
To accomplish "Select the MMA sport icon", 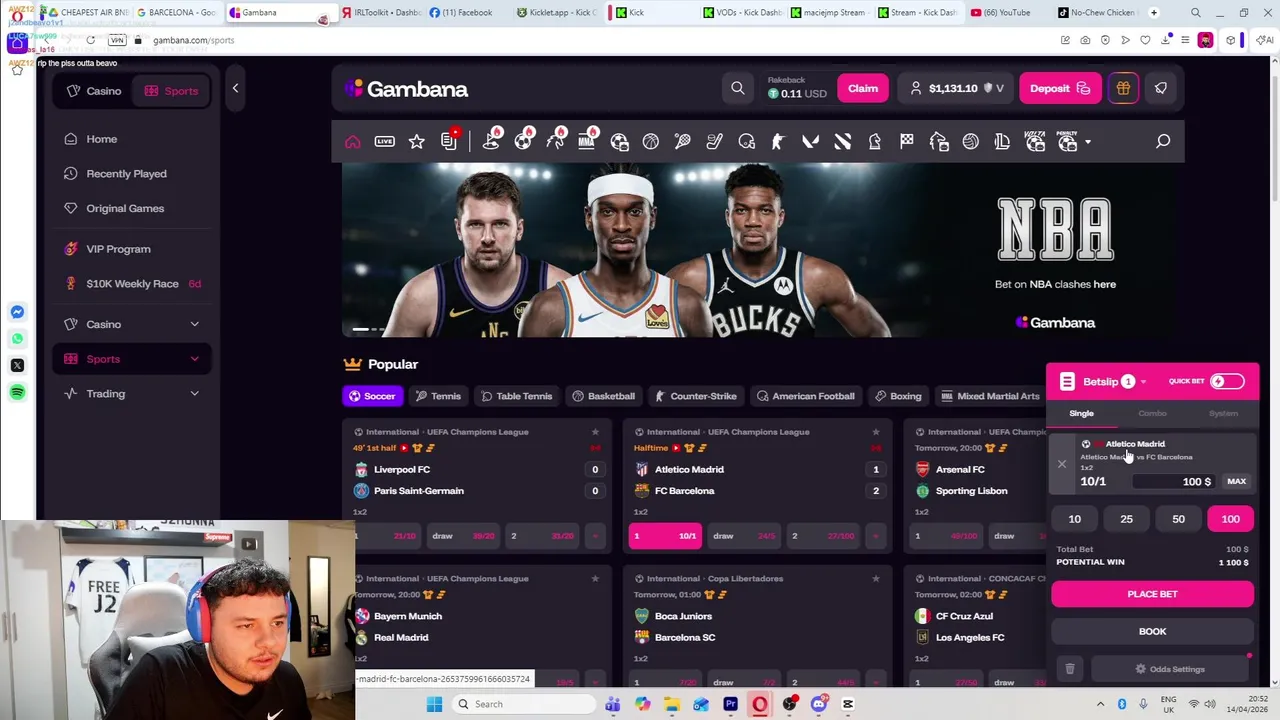I will (x=587, y=142).
